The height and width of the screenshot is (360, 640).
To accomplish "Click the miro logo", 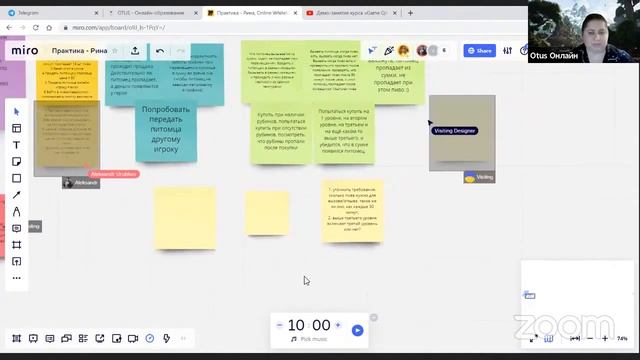I will 25,51.
